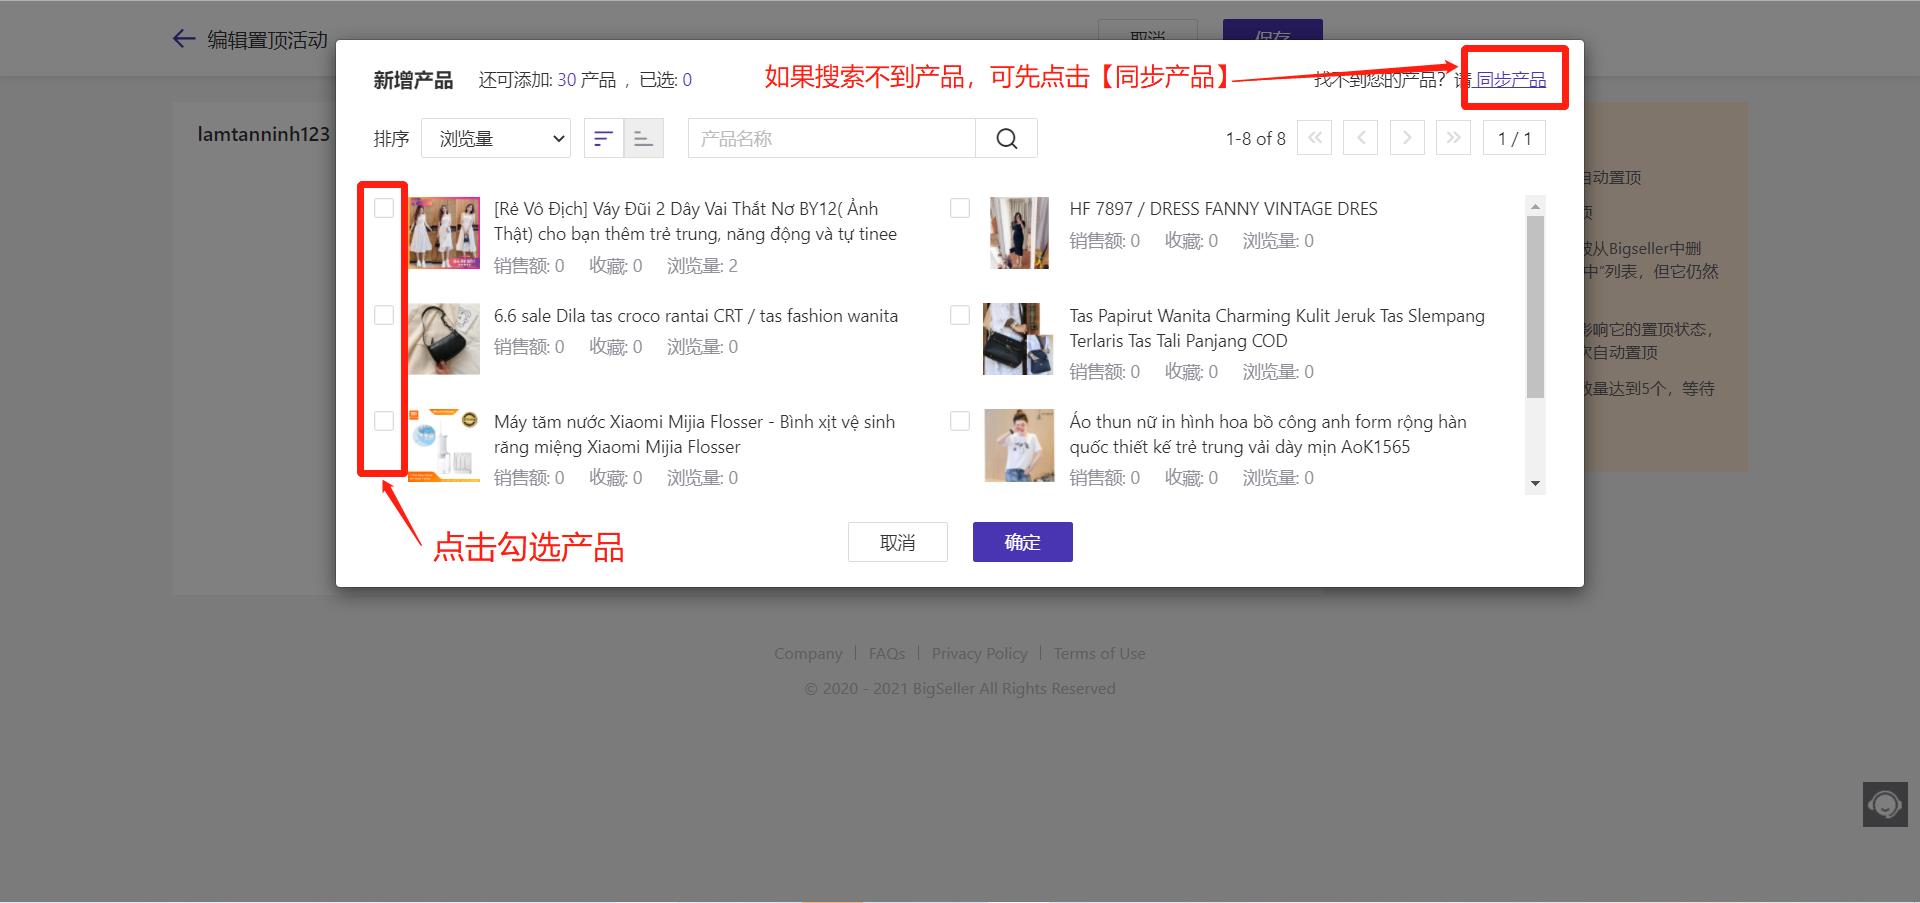Go to previous page arrow
Screen dimensions: 1920x903
tap(1360, 139)
